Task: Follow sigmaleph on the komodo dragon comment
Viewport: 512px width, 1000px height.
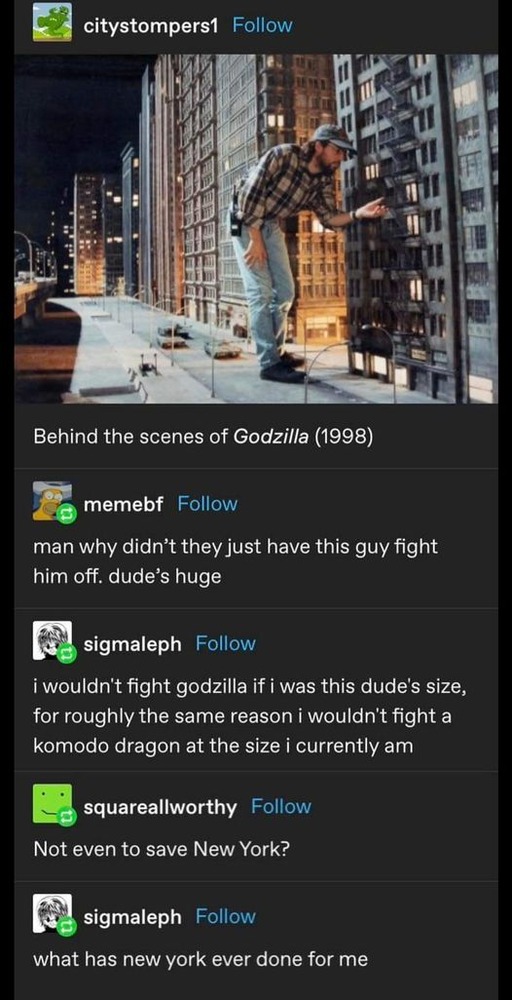Action: [x=226, y=643]
